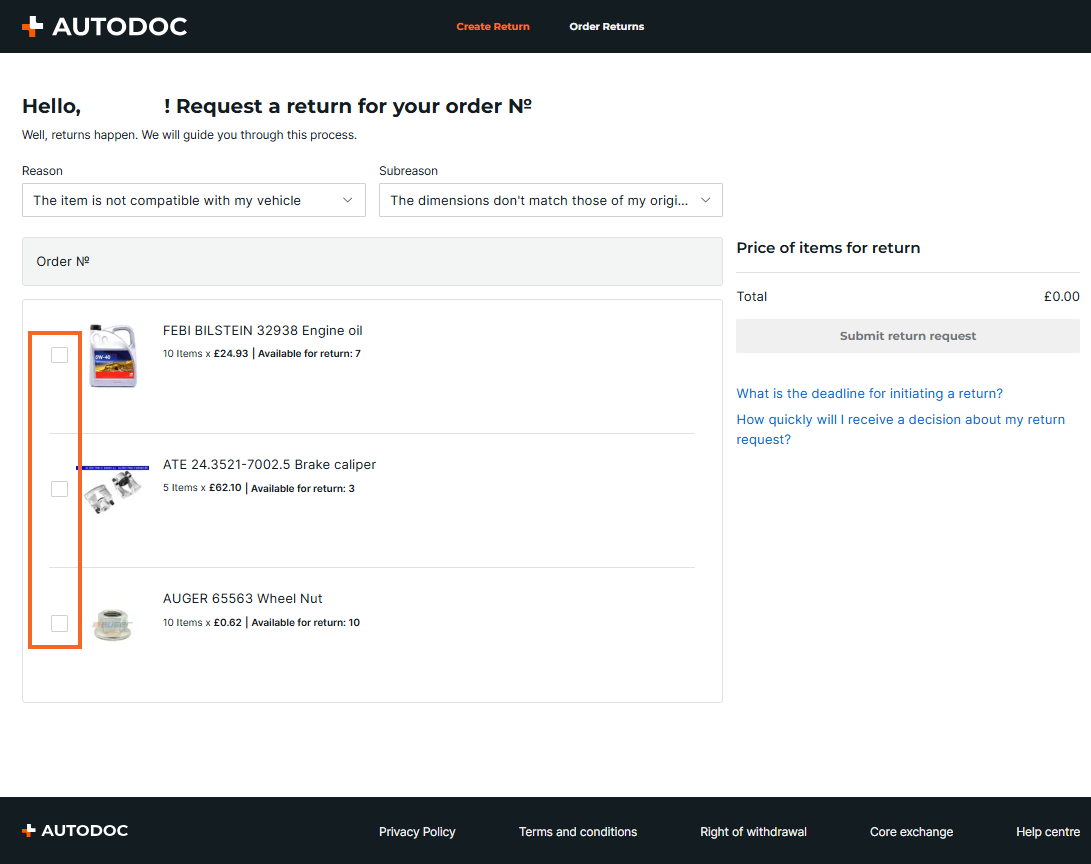This screenshot has height=864, width=1091.
Task: Expand the Subreason dropdown
Action: click(550, 200)
